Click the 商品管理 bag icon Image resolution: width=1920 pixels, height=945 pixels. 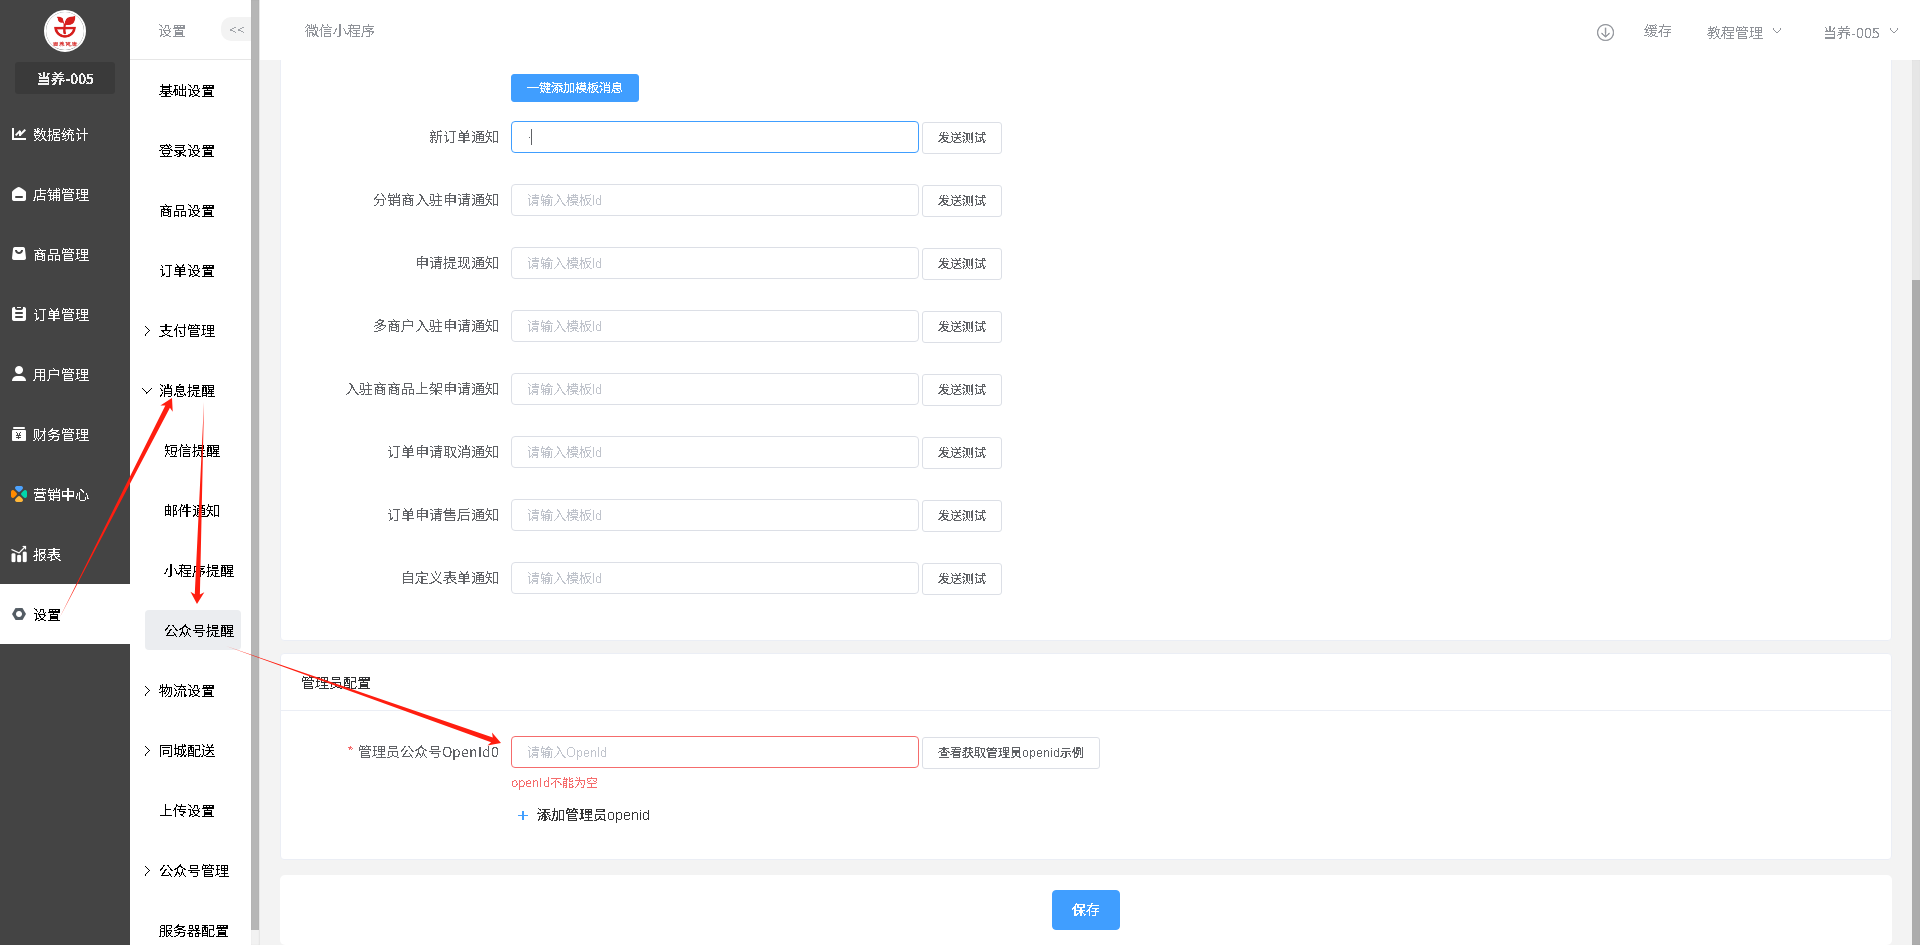point(19,254)
